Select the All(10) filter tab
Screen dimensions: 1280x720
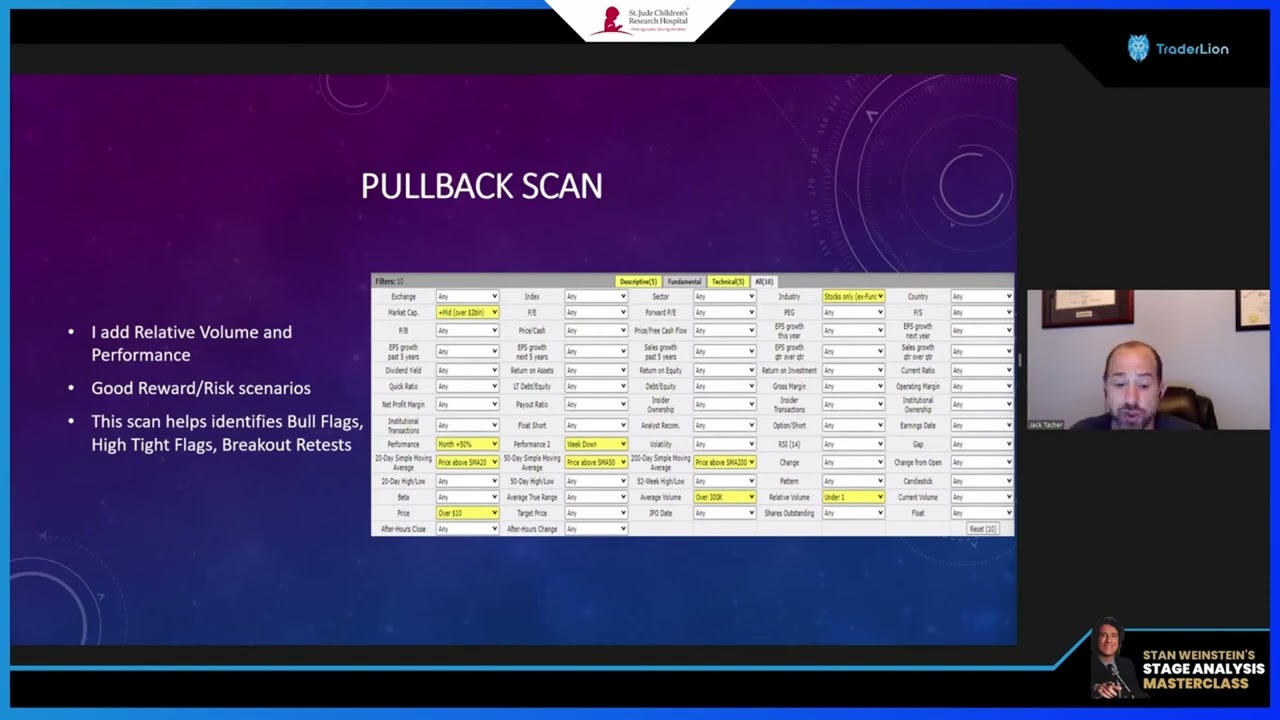pos(764,282)
